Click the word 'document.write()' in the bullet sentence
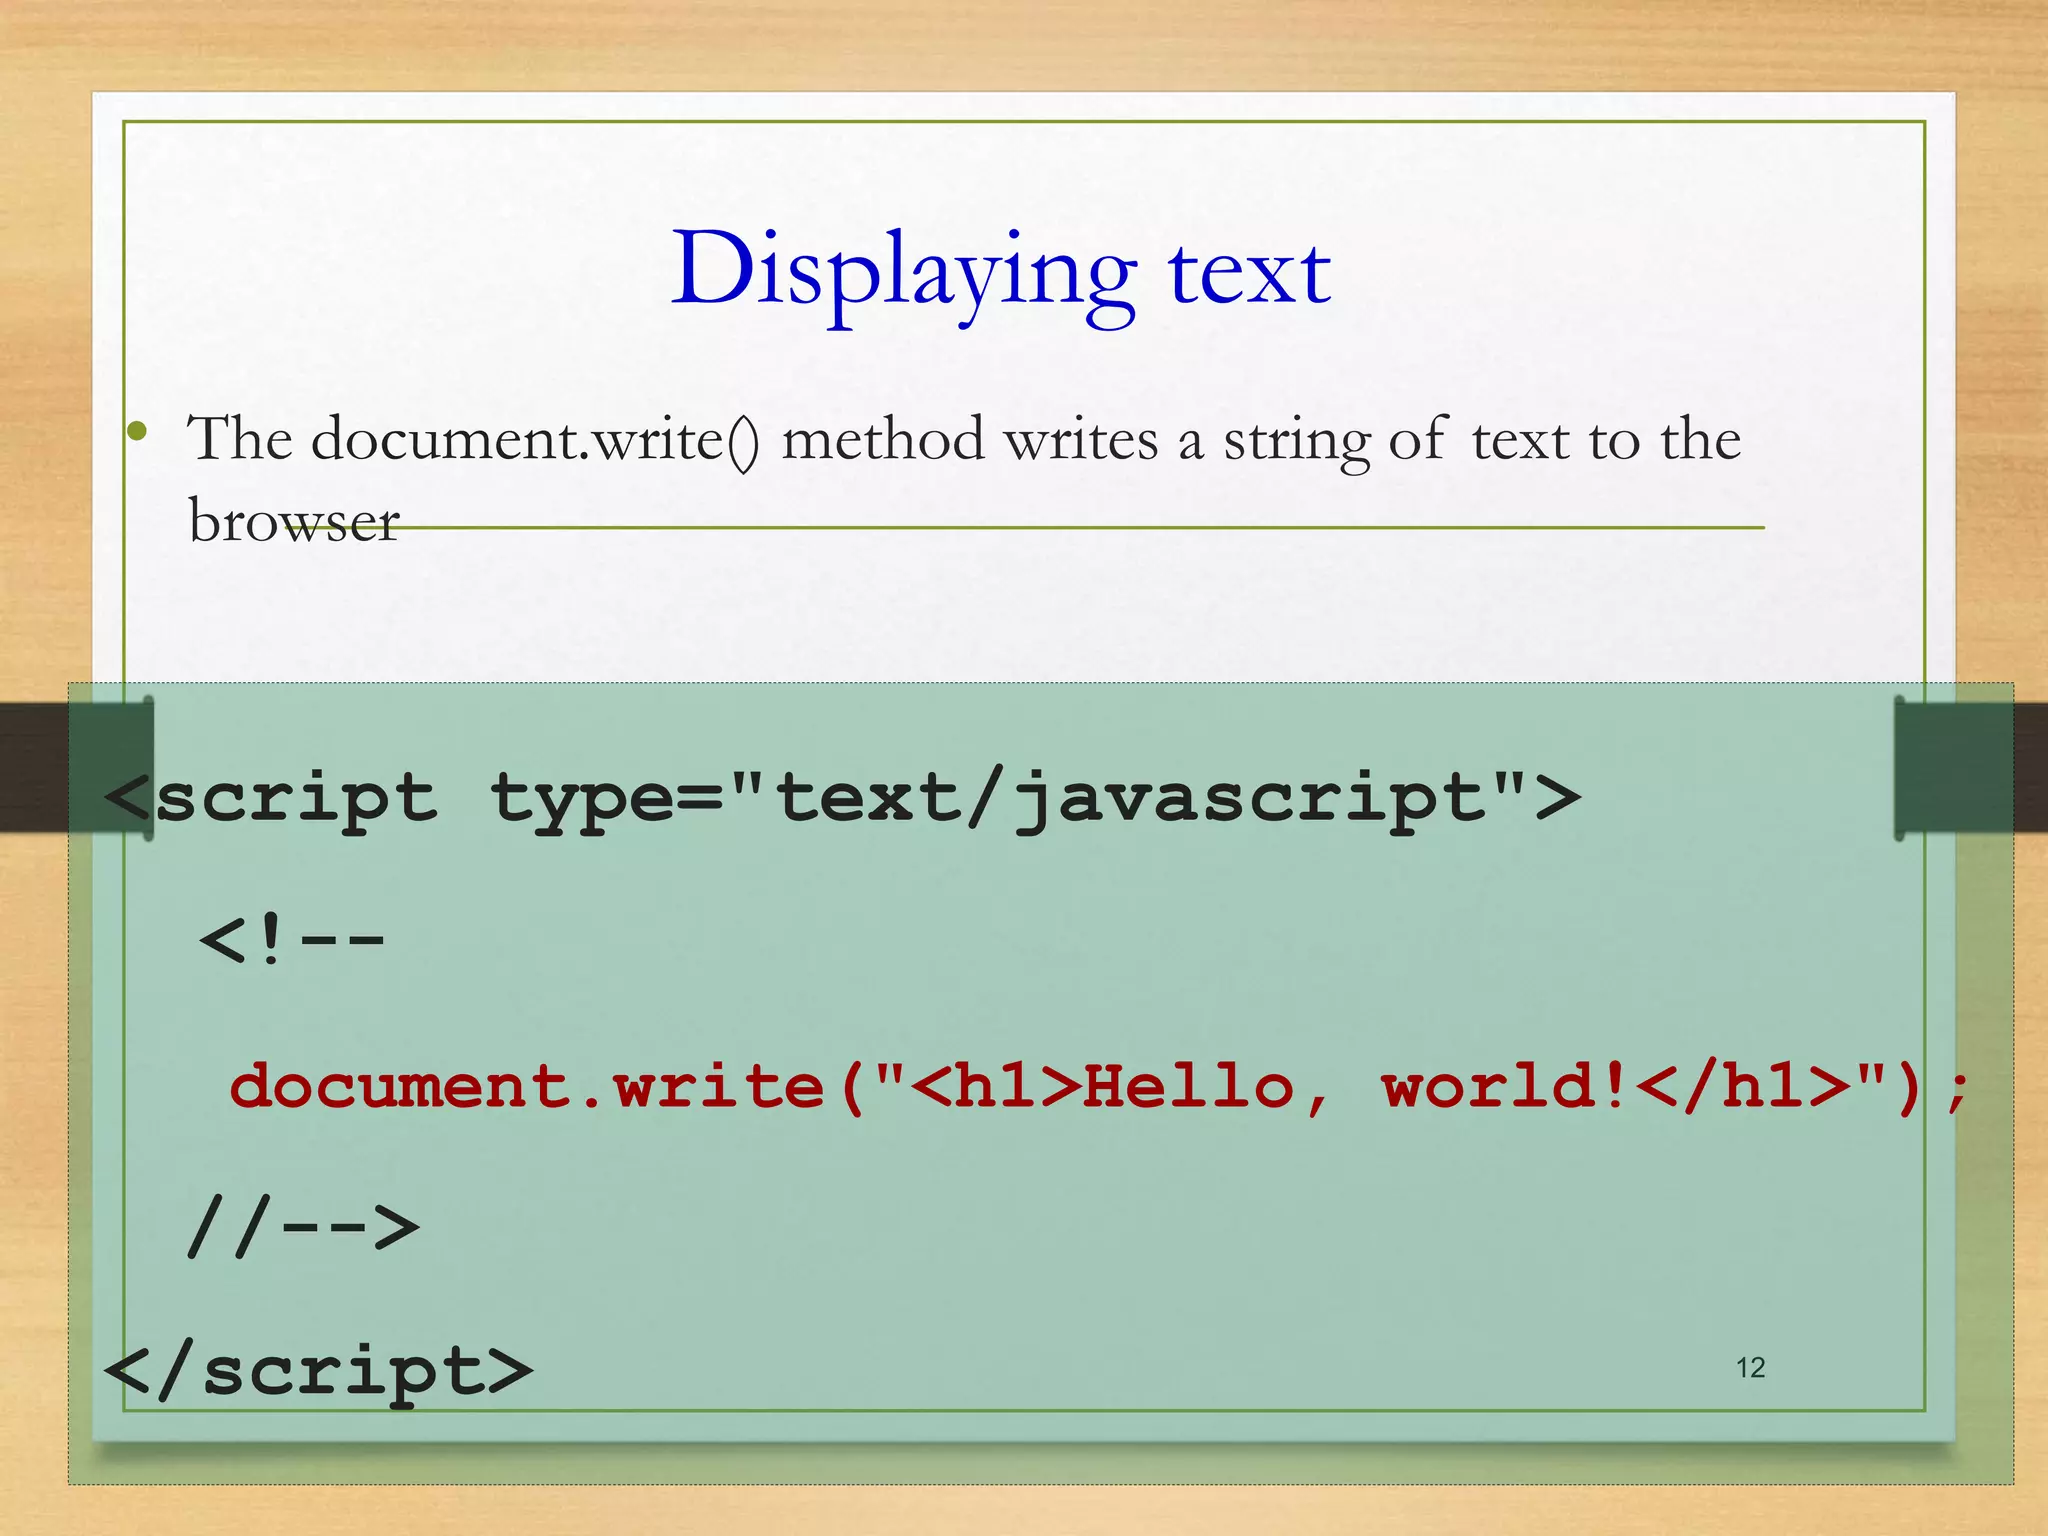 [534, 440]
